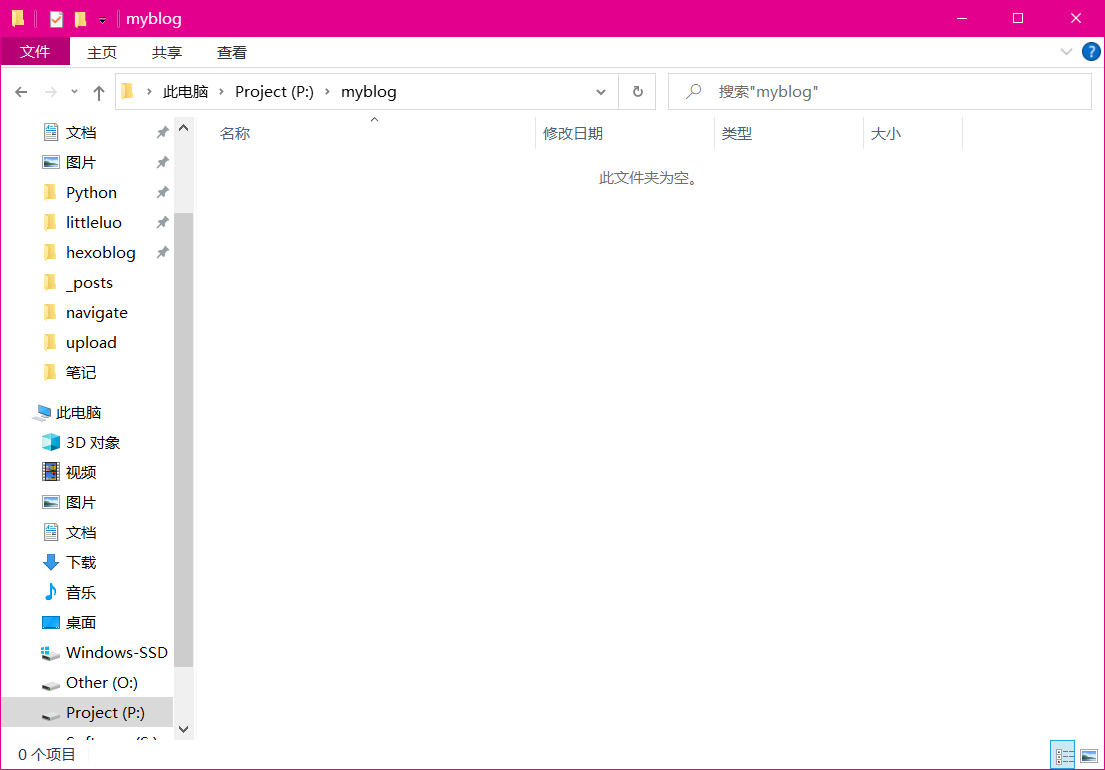Switch to the 查看 tab
The height and width of the screenshot is (770, 1105).
(x=232, y=52)
